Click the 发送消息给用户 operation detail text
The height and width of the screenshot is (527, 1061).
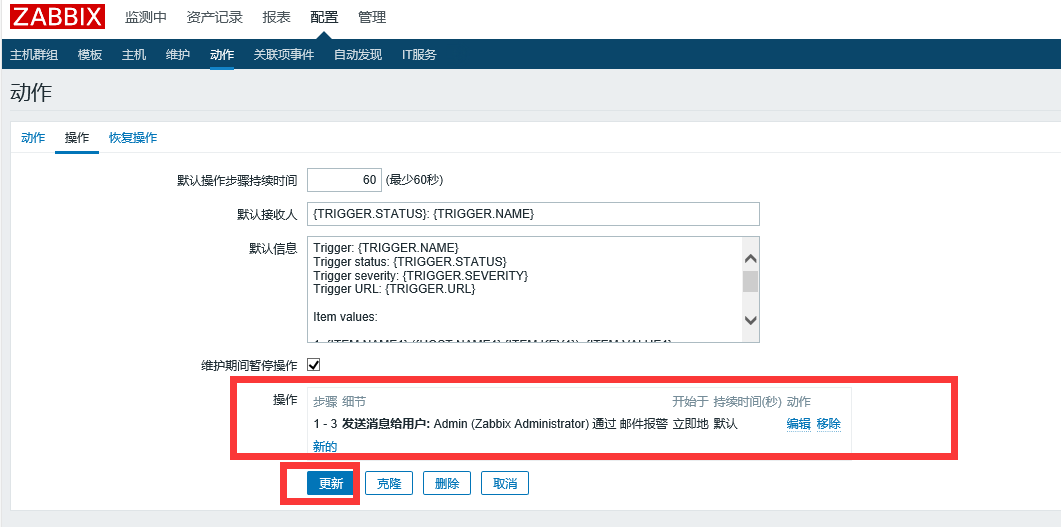coord(386,424)
